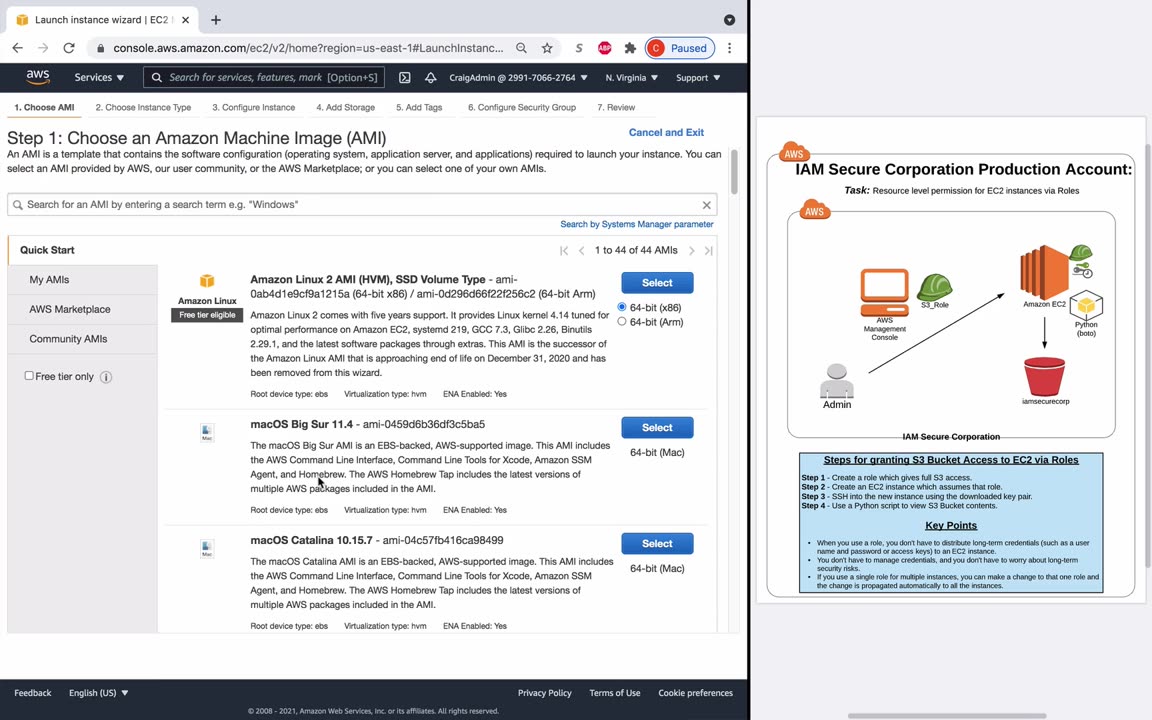Viewport: 1152px width, 720px height.
Task: Go to step 4. Add Storage
Action: tap(345, 107)
